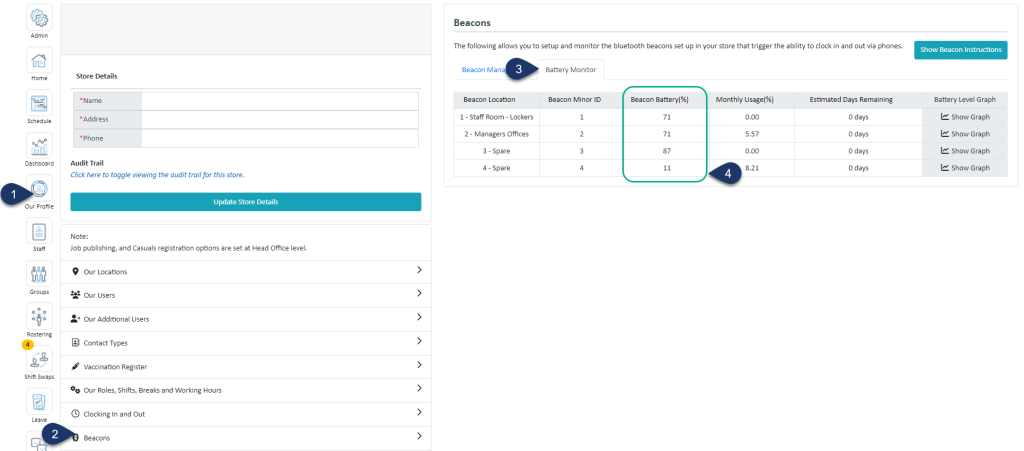1024x451 pixels.
Task: Select the '1 - Staff Room - Lockers' cell
Action: 498,117
